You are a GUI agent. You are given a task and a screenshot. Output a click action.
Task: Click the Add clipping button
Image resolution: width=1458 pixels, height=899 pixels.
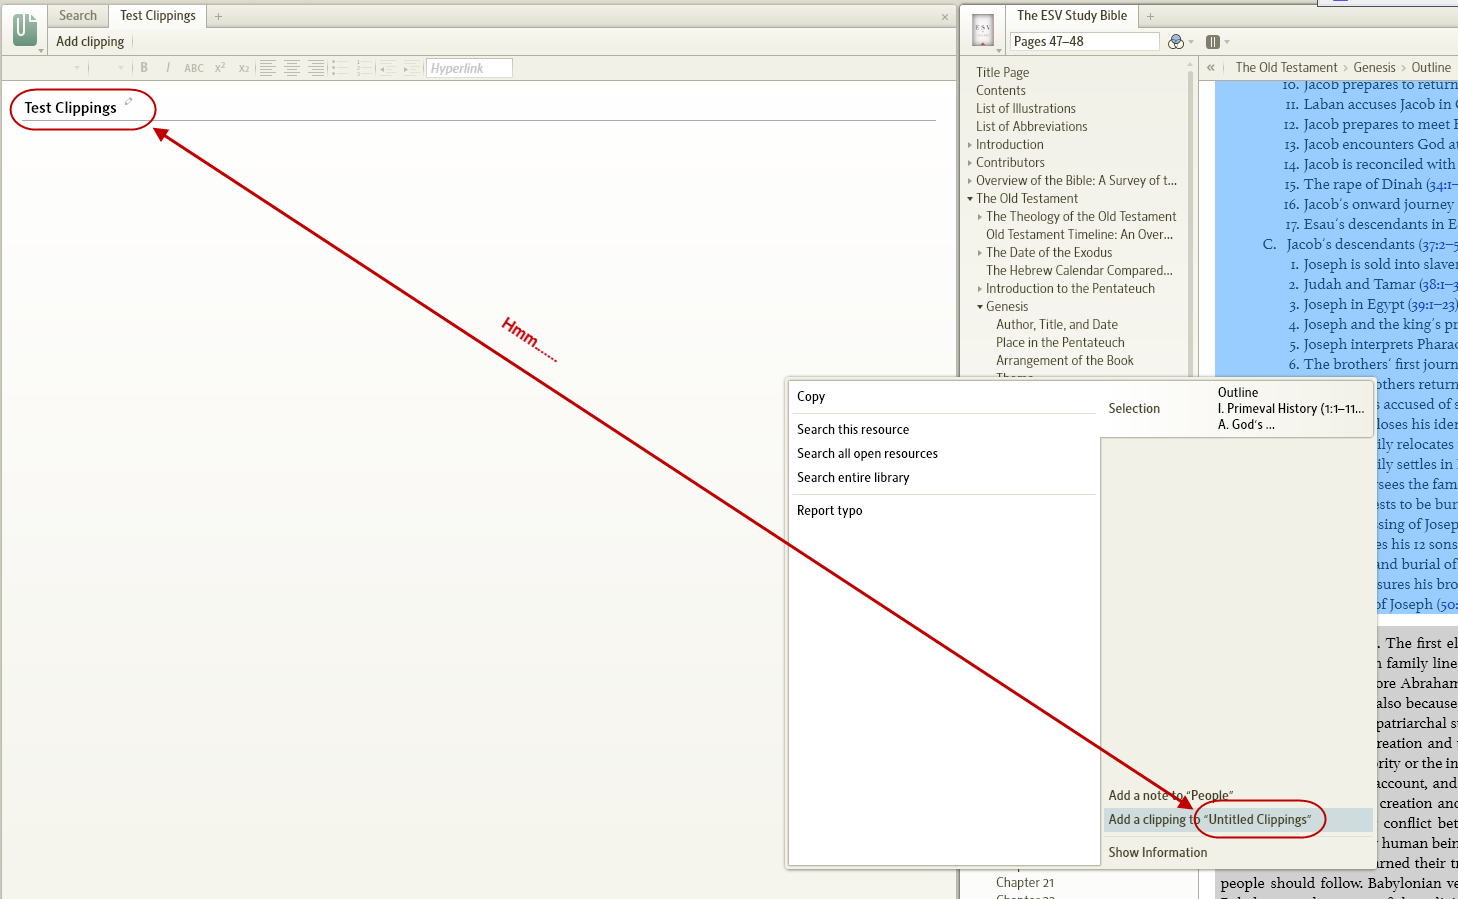[90, 42]
